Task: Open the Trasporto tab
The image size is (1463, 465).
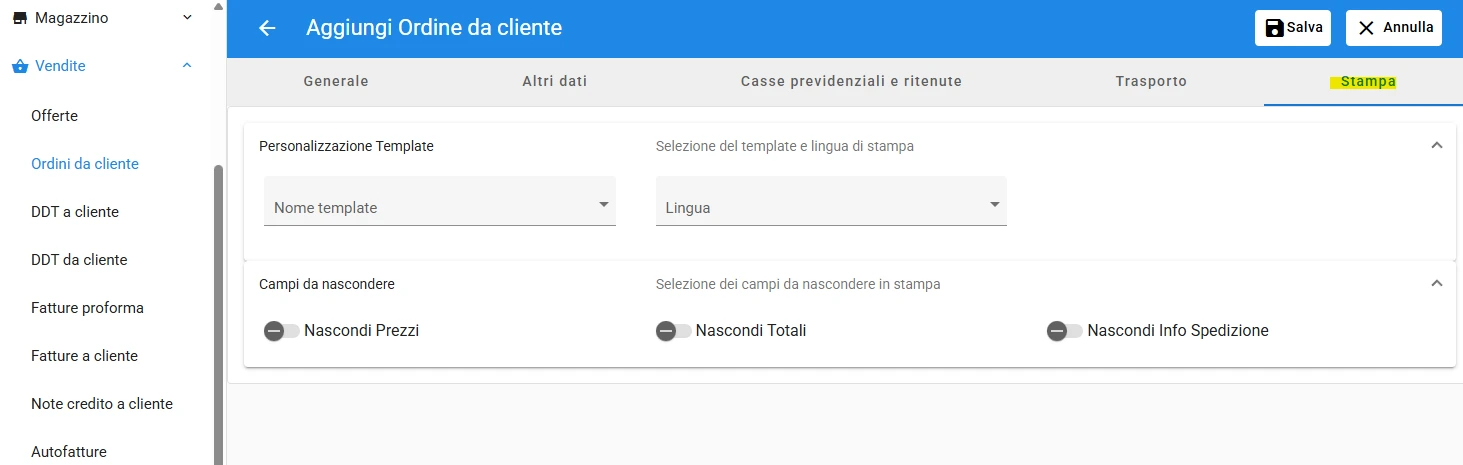Action: click(x=1151, y=81)
